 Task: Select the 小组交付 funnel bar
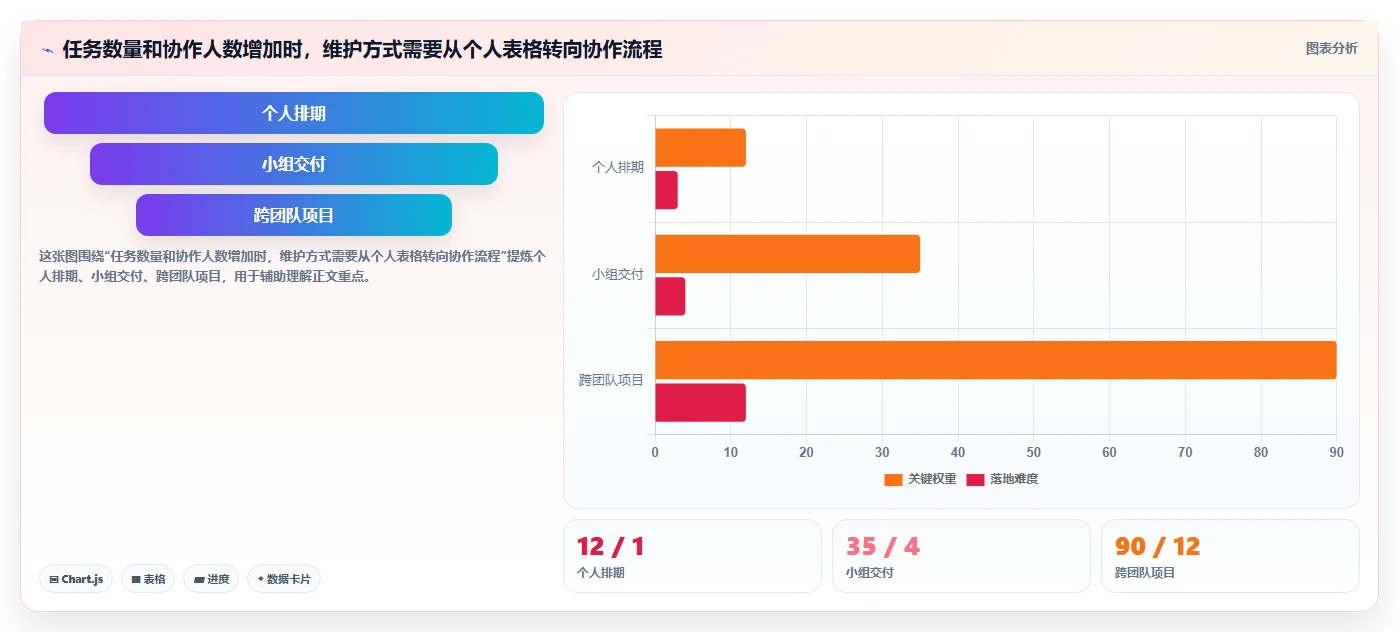294,164
